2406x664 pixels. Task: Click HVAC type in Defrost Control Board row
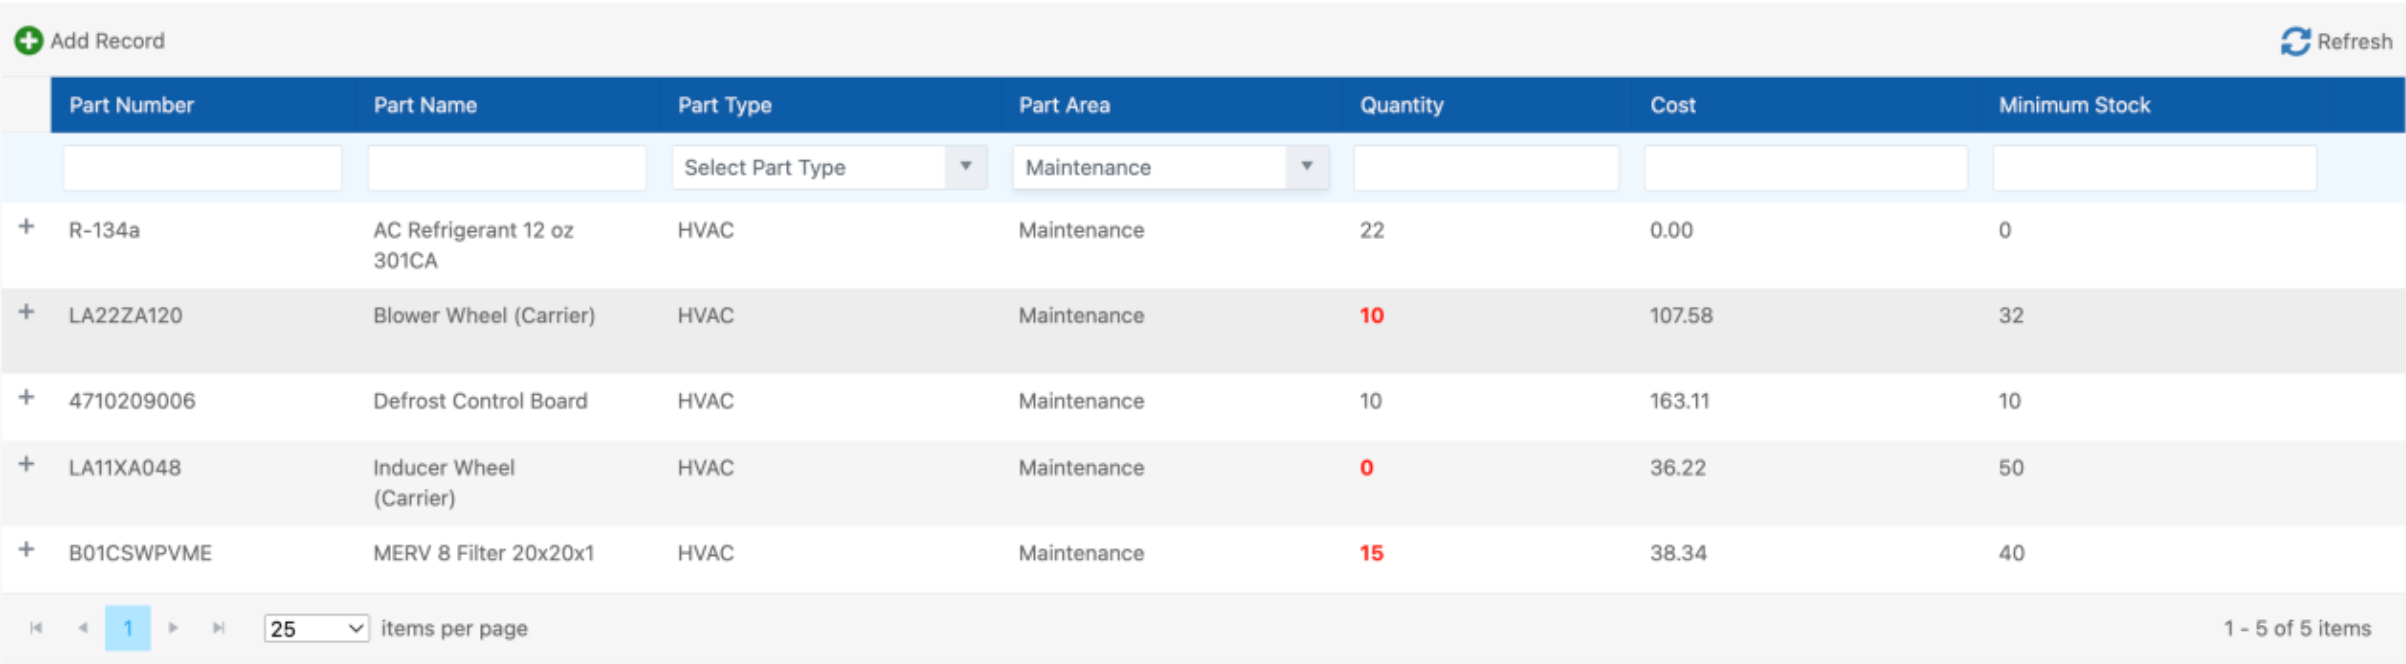point(705,401)
